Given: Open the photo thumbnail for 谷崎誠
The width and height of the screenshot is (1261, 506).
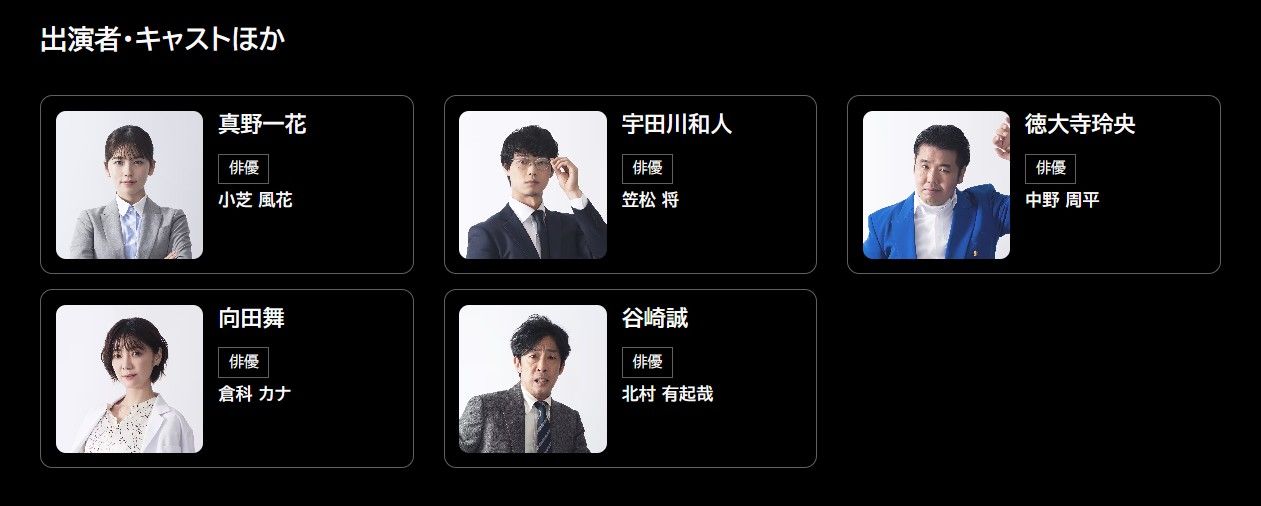Looking at the screenshot, I should click(533, 379).
